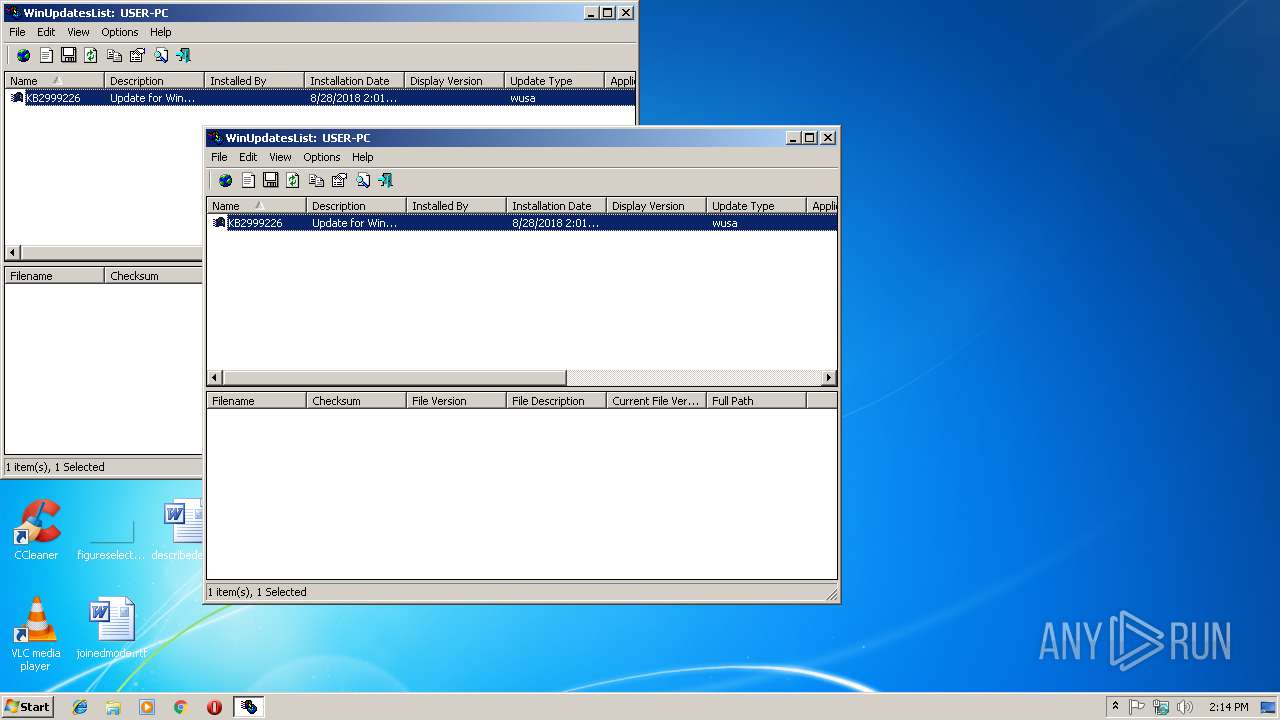Screen dimensions: 1280x720
Task: Click horizontal scrollbar left arrow in front window
Action: (214, 378)
